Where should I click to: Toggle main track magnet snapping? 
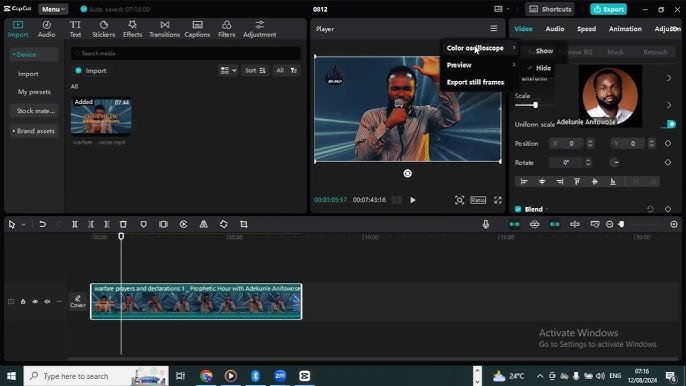(x=514, y=224)
